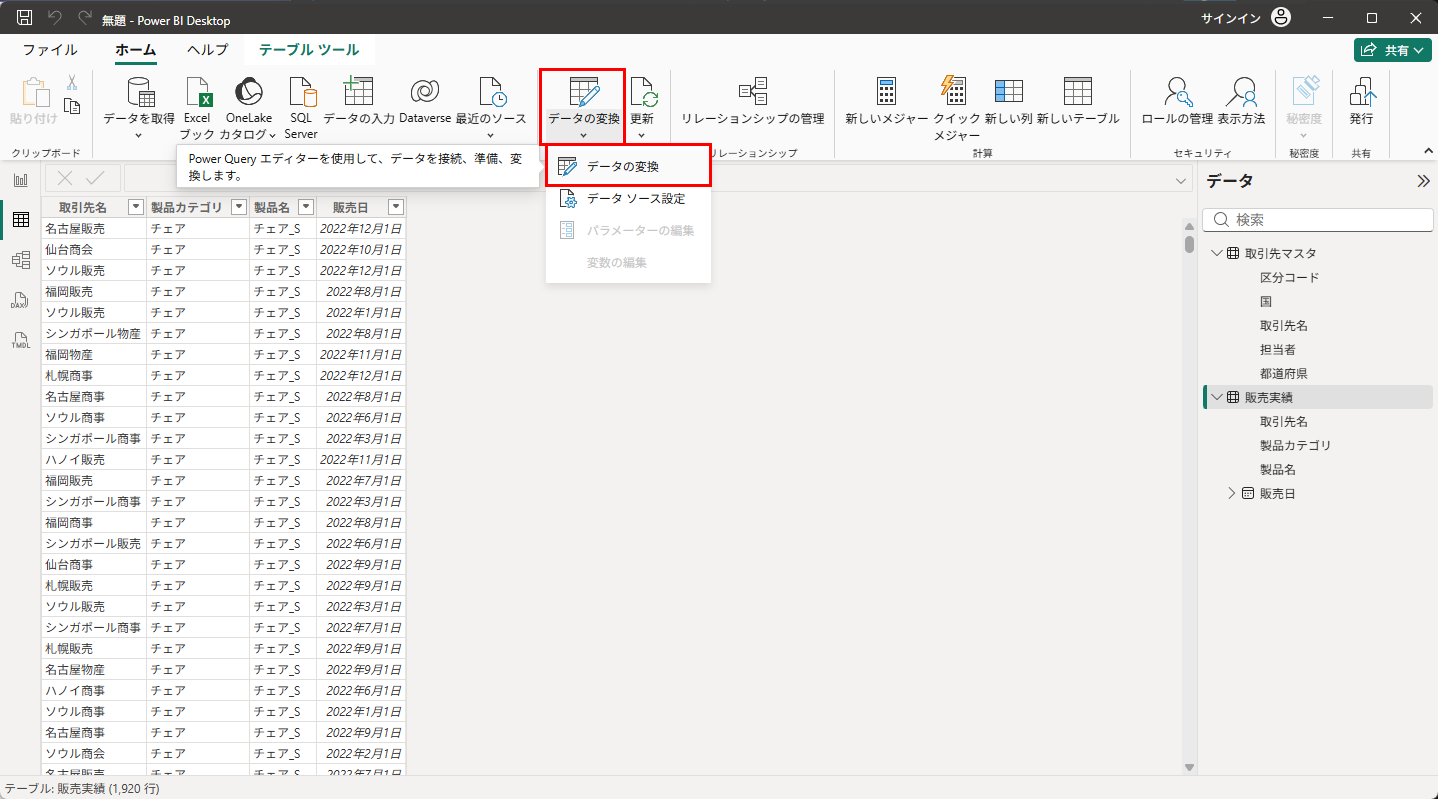Image resolution: width=1438 pixels, height=799 pixels.
Task: Create a クイック メジャー
Action: point(957,107)
